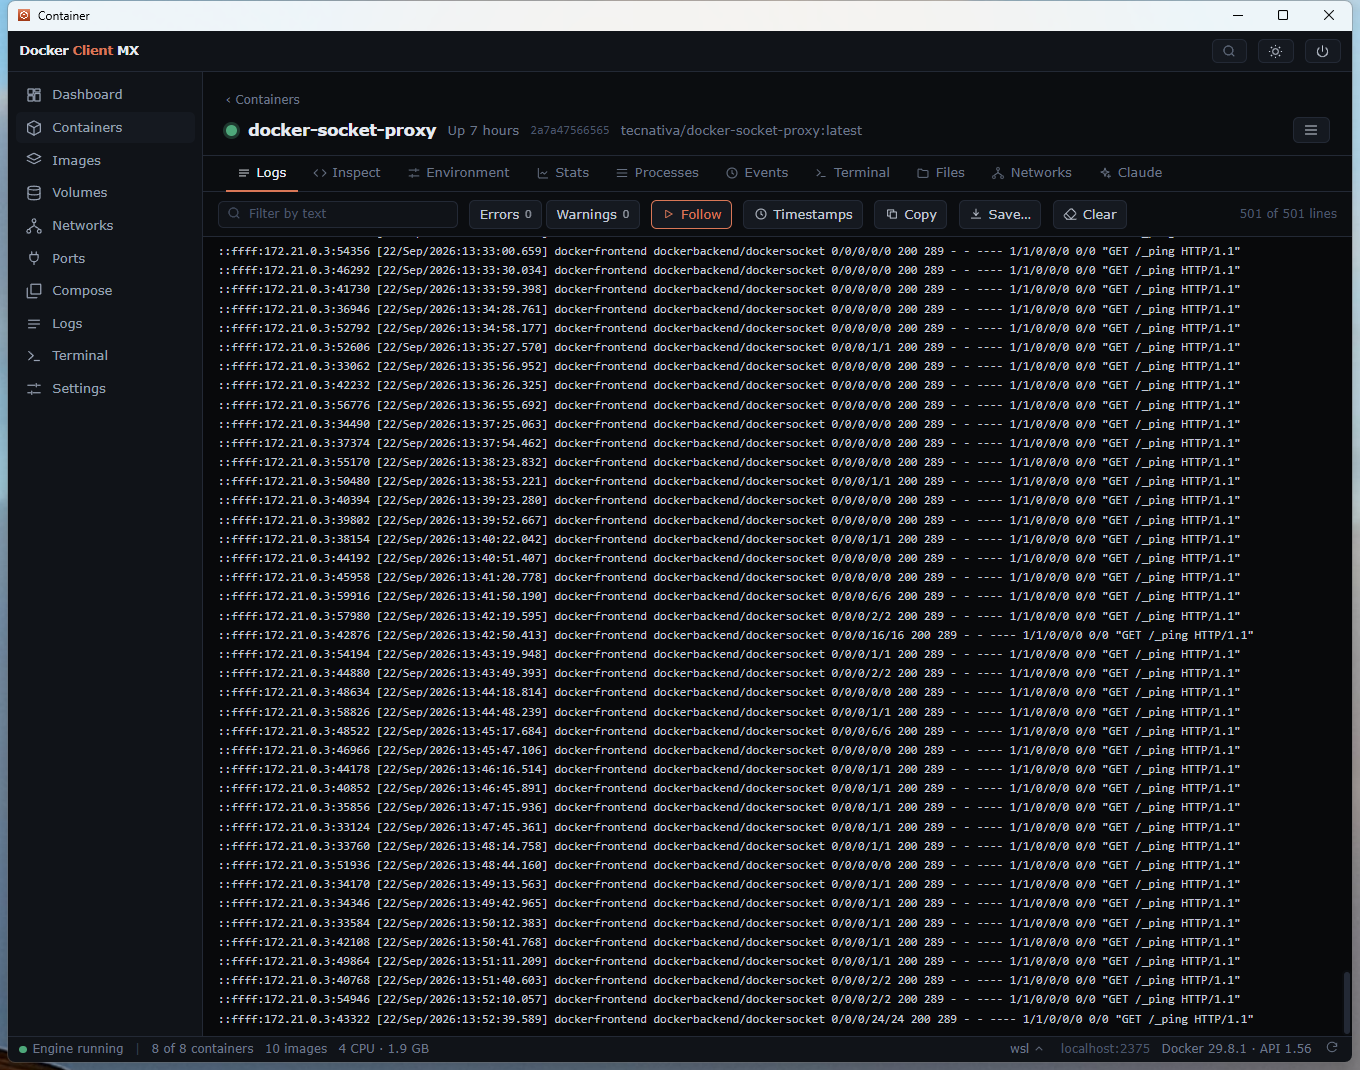
Task: Click Engine running status
Action: (71, 1049)
